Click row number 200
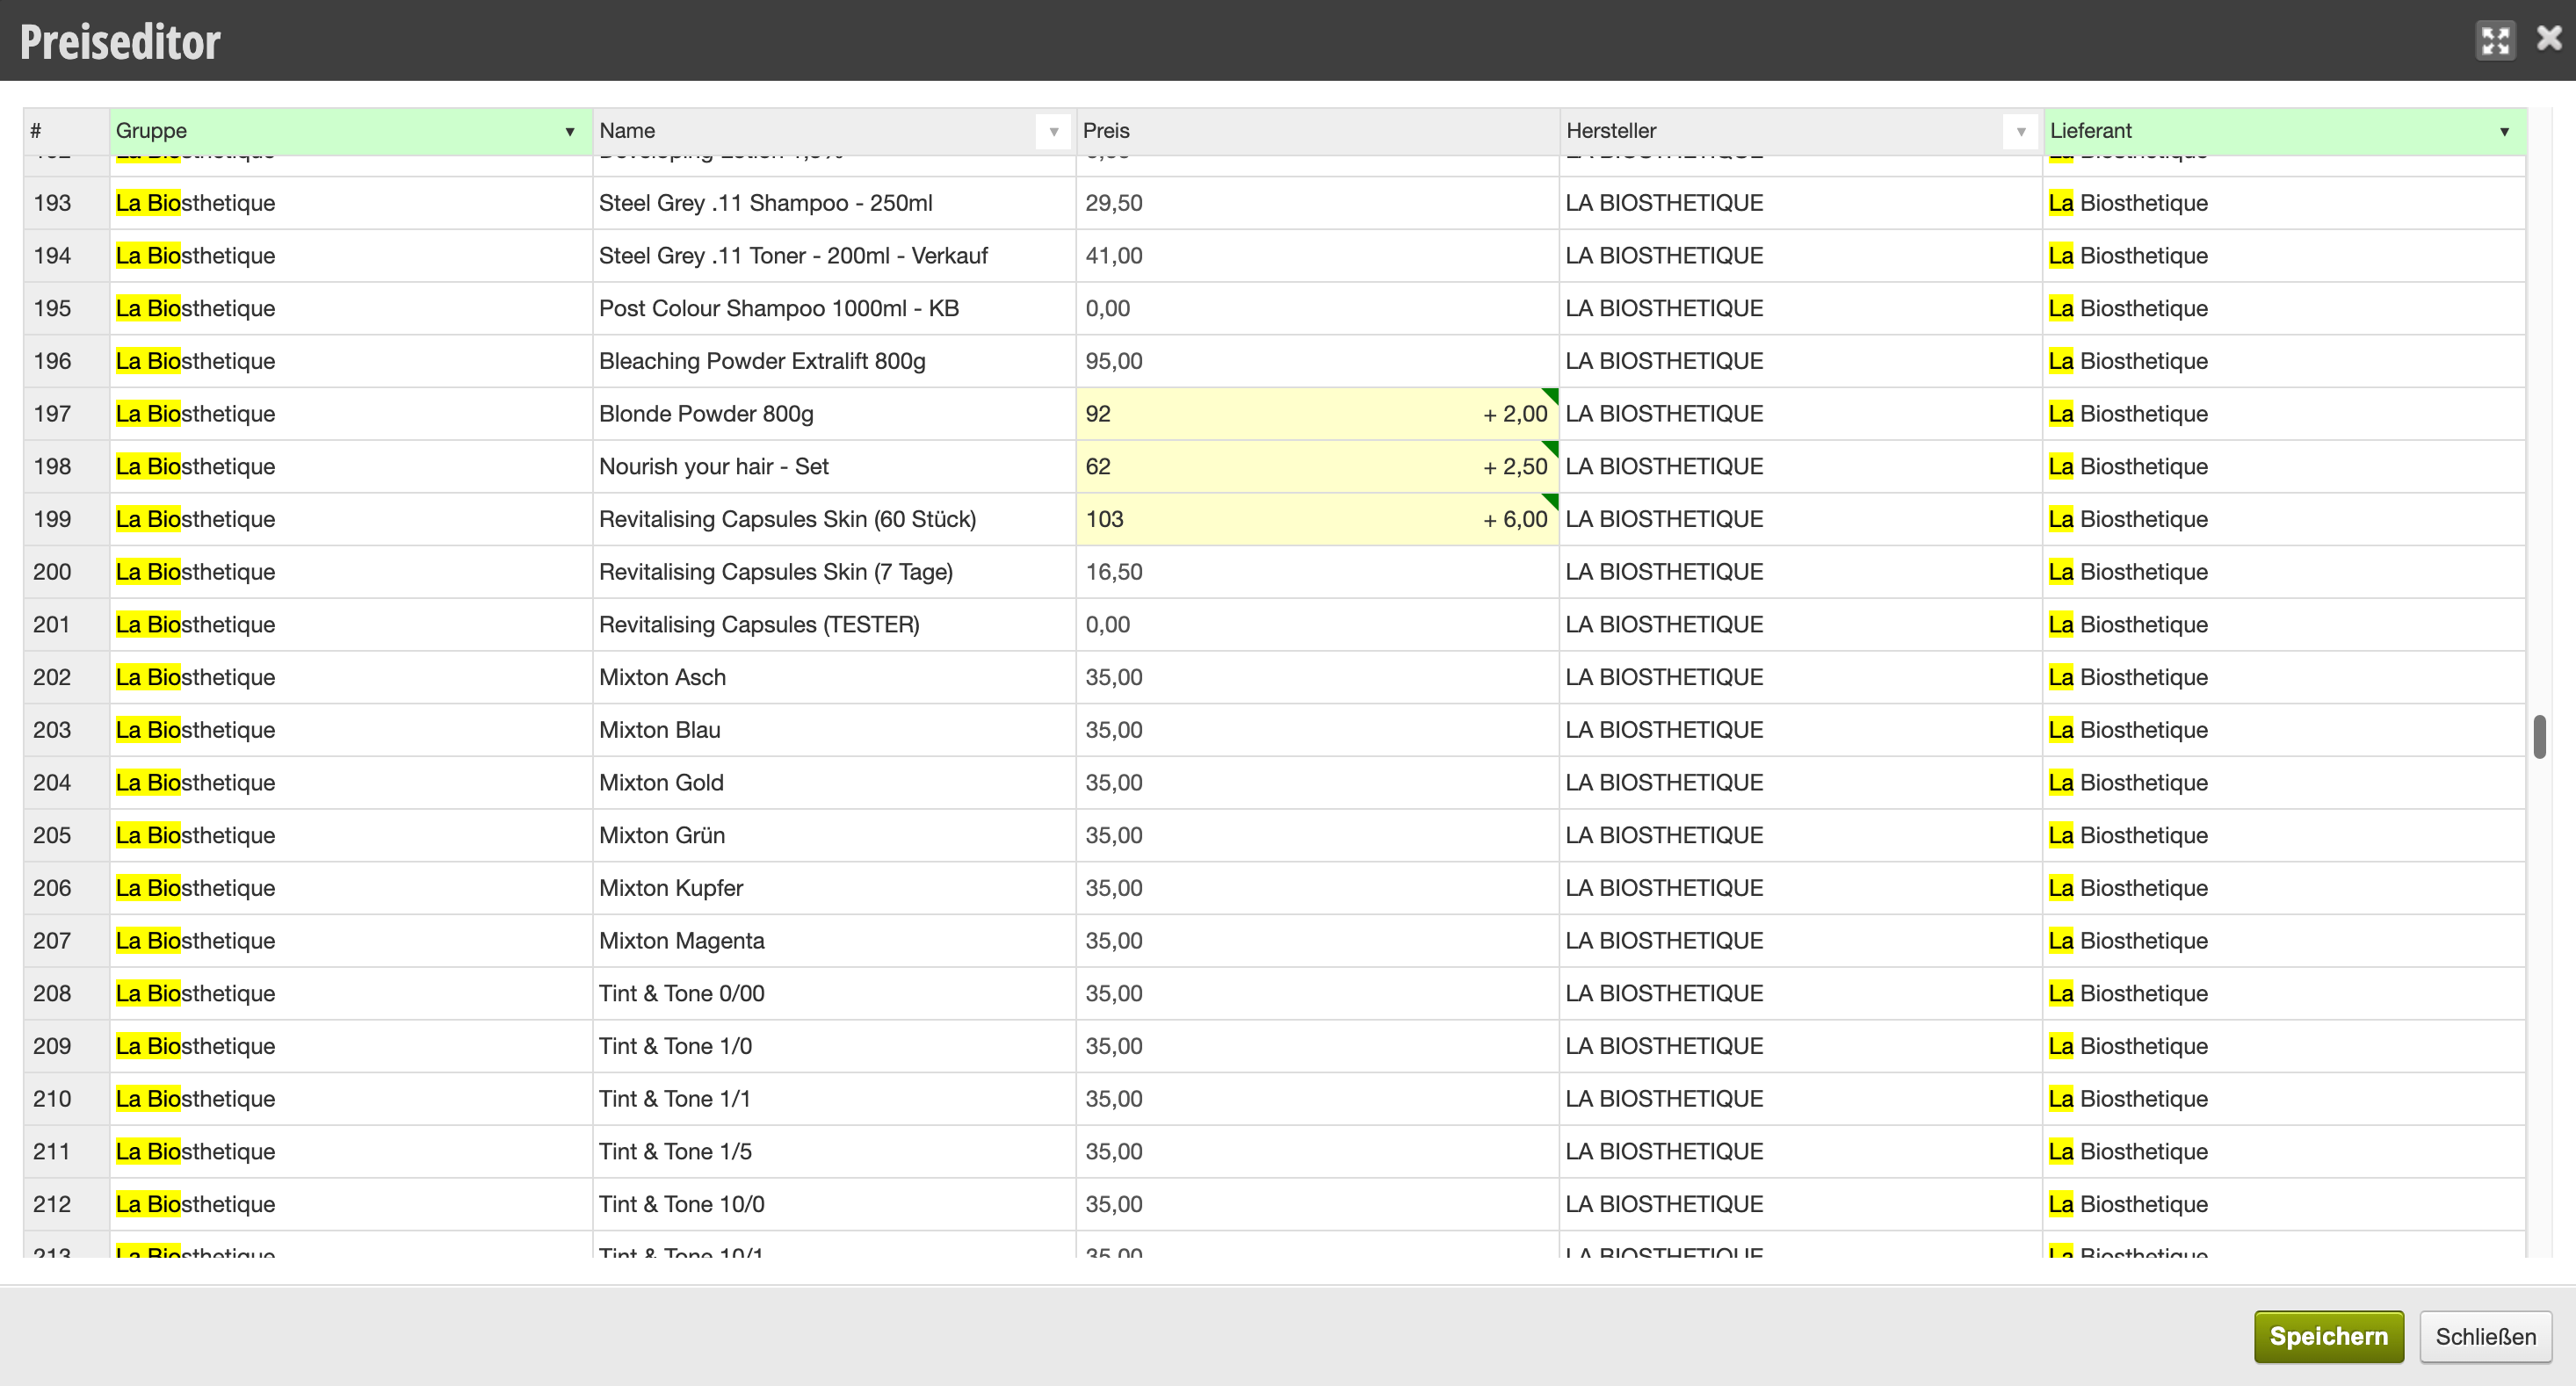Screen dimensions: 2576x1386 click(66, 572)
